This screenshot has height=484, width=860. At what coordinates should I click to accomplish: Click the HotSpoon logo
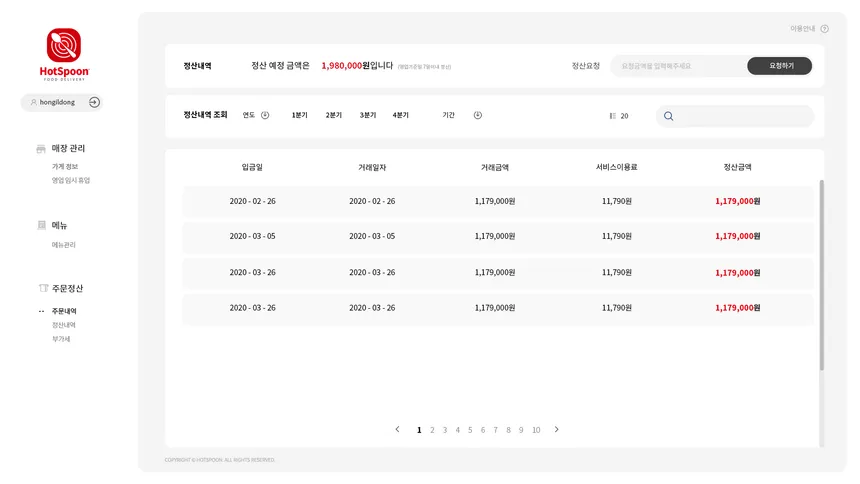tap(64, 55)
